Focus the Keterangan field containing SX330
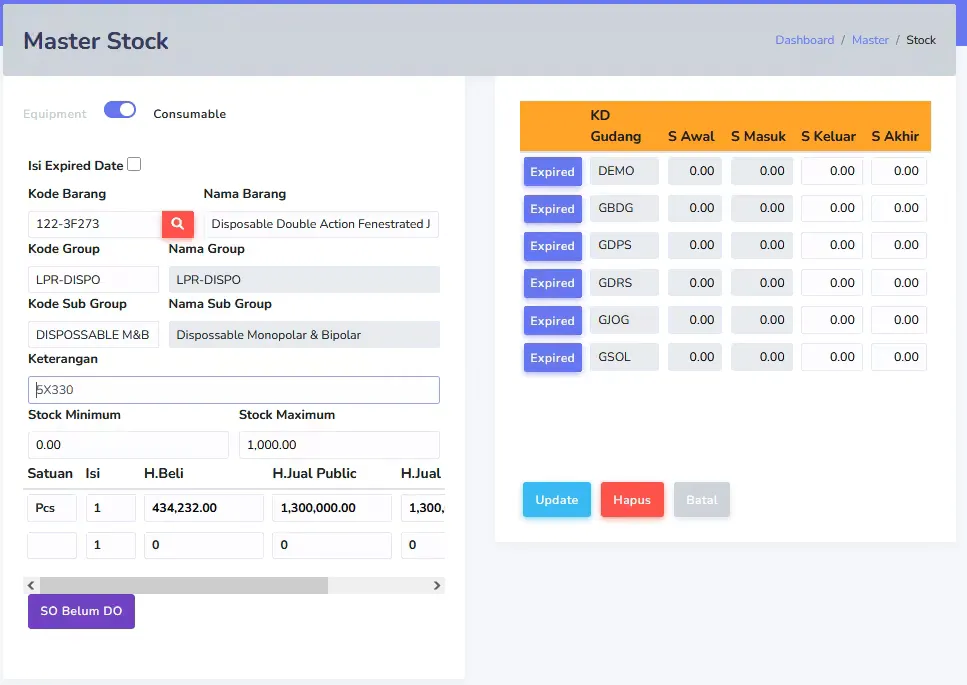The height and width of the screenshot is (685, 967). [x=234, y=390]
